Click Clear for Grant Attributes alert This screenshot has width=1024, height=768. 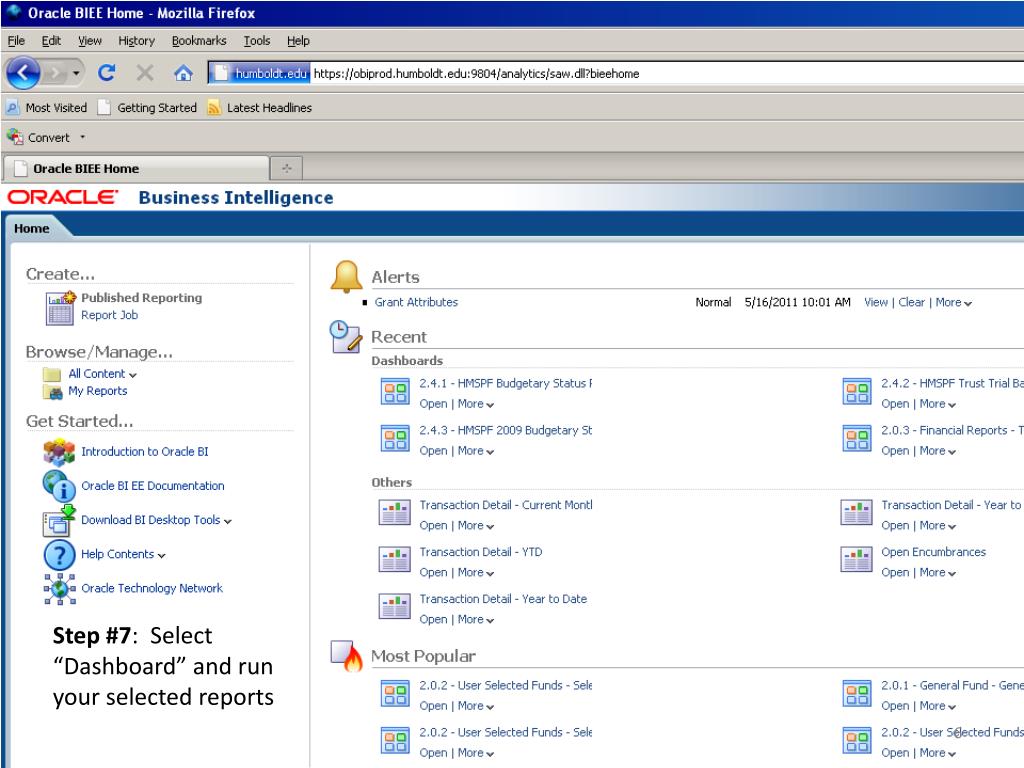[x=912, y=302]
